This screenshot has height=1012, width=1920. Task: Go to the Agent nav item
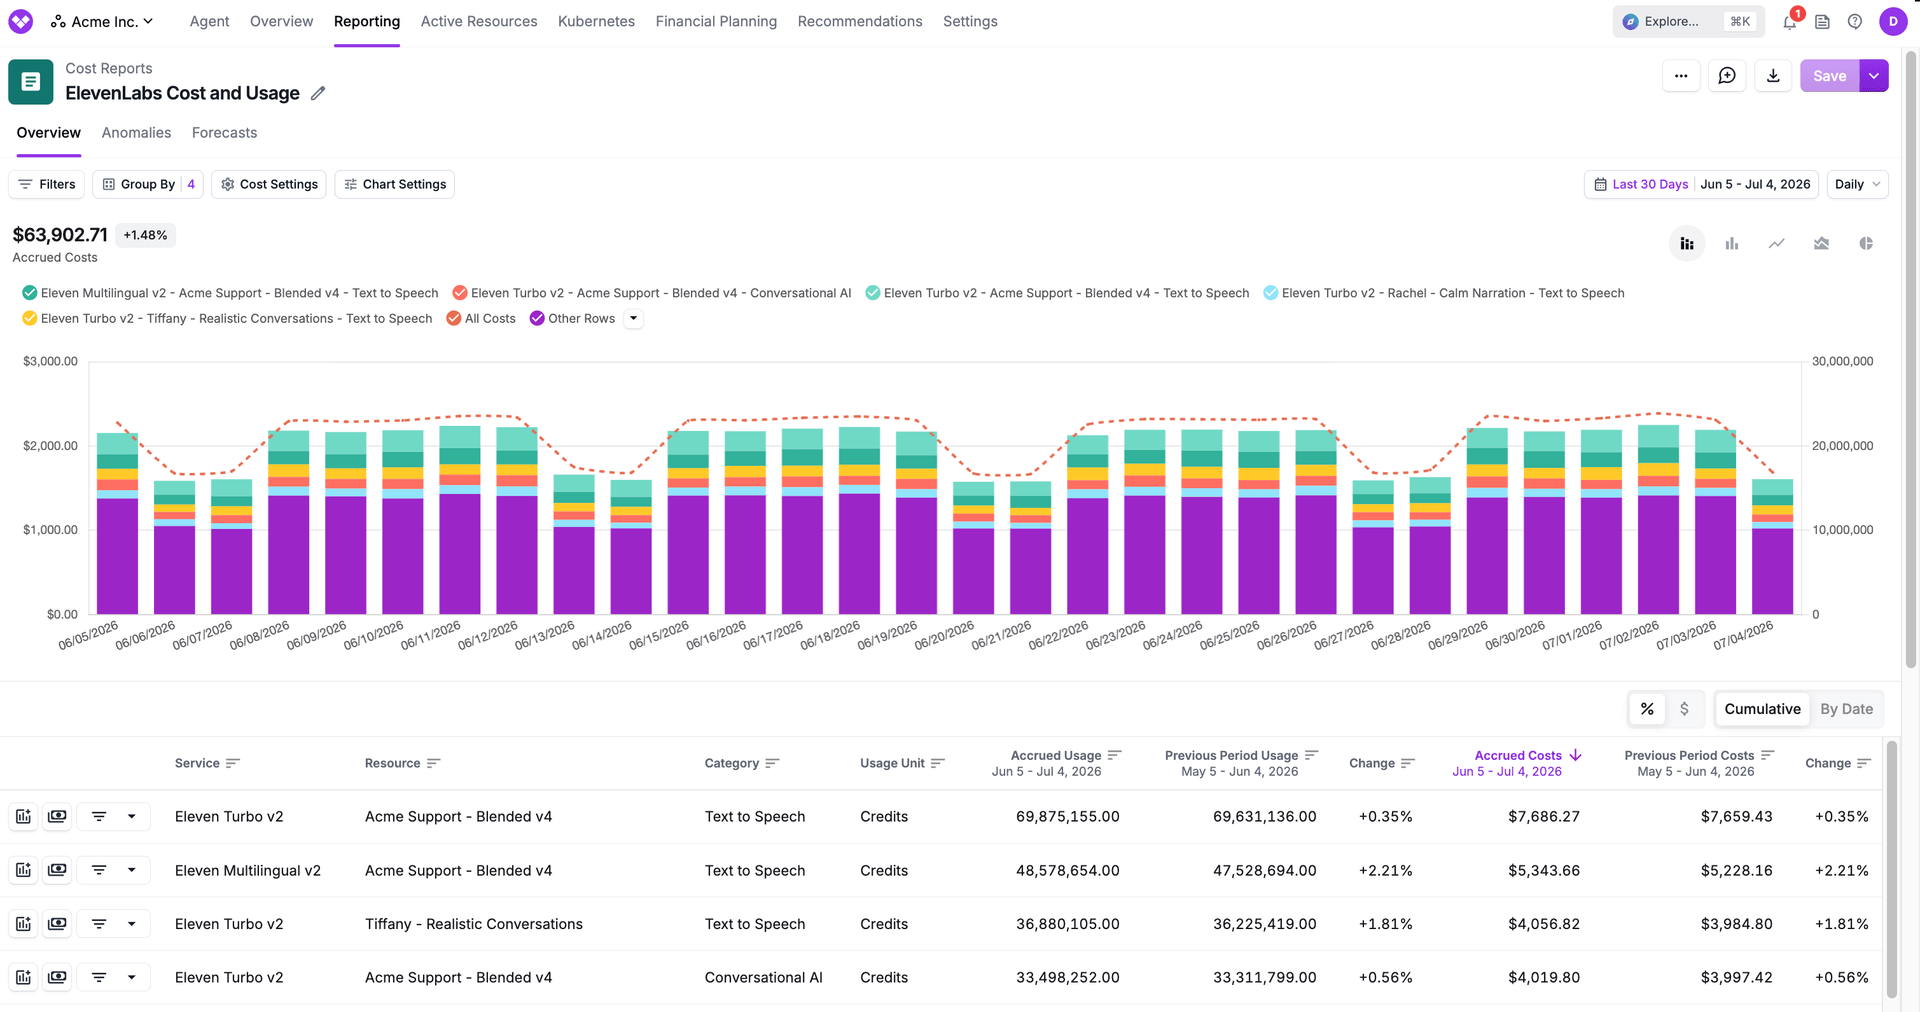(209, 21)
